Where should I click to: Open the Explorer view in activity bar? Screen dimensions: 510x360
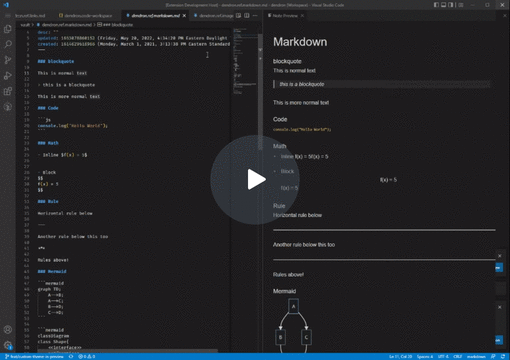[x=8, y=29]
